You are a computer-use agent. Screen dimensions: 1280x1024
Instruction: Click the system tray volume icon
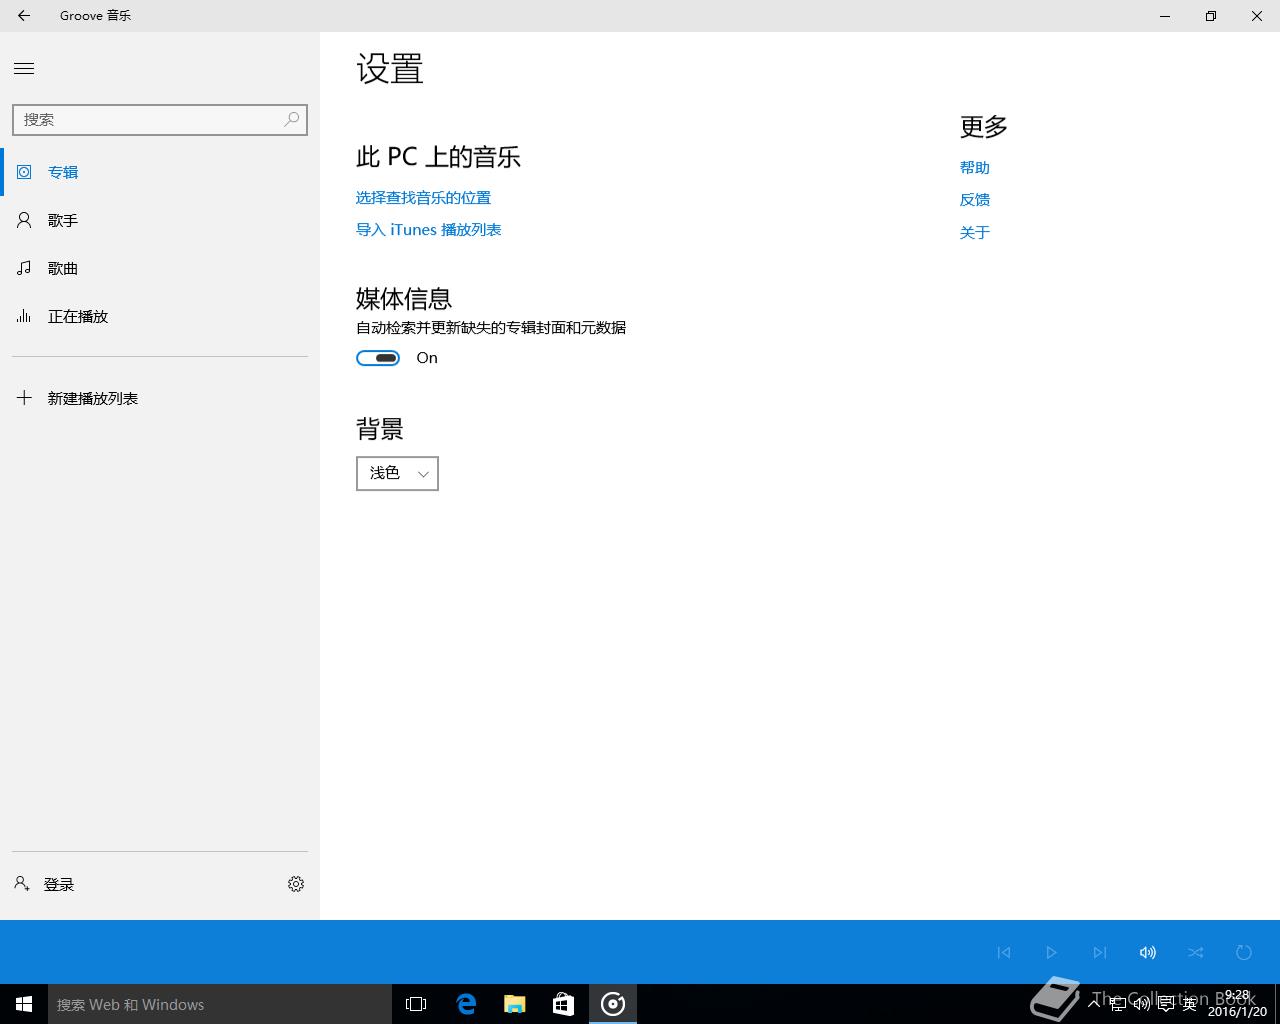coord(1141,1004)
